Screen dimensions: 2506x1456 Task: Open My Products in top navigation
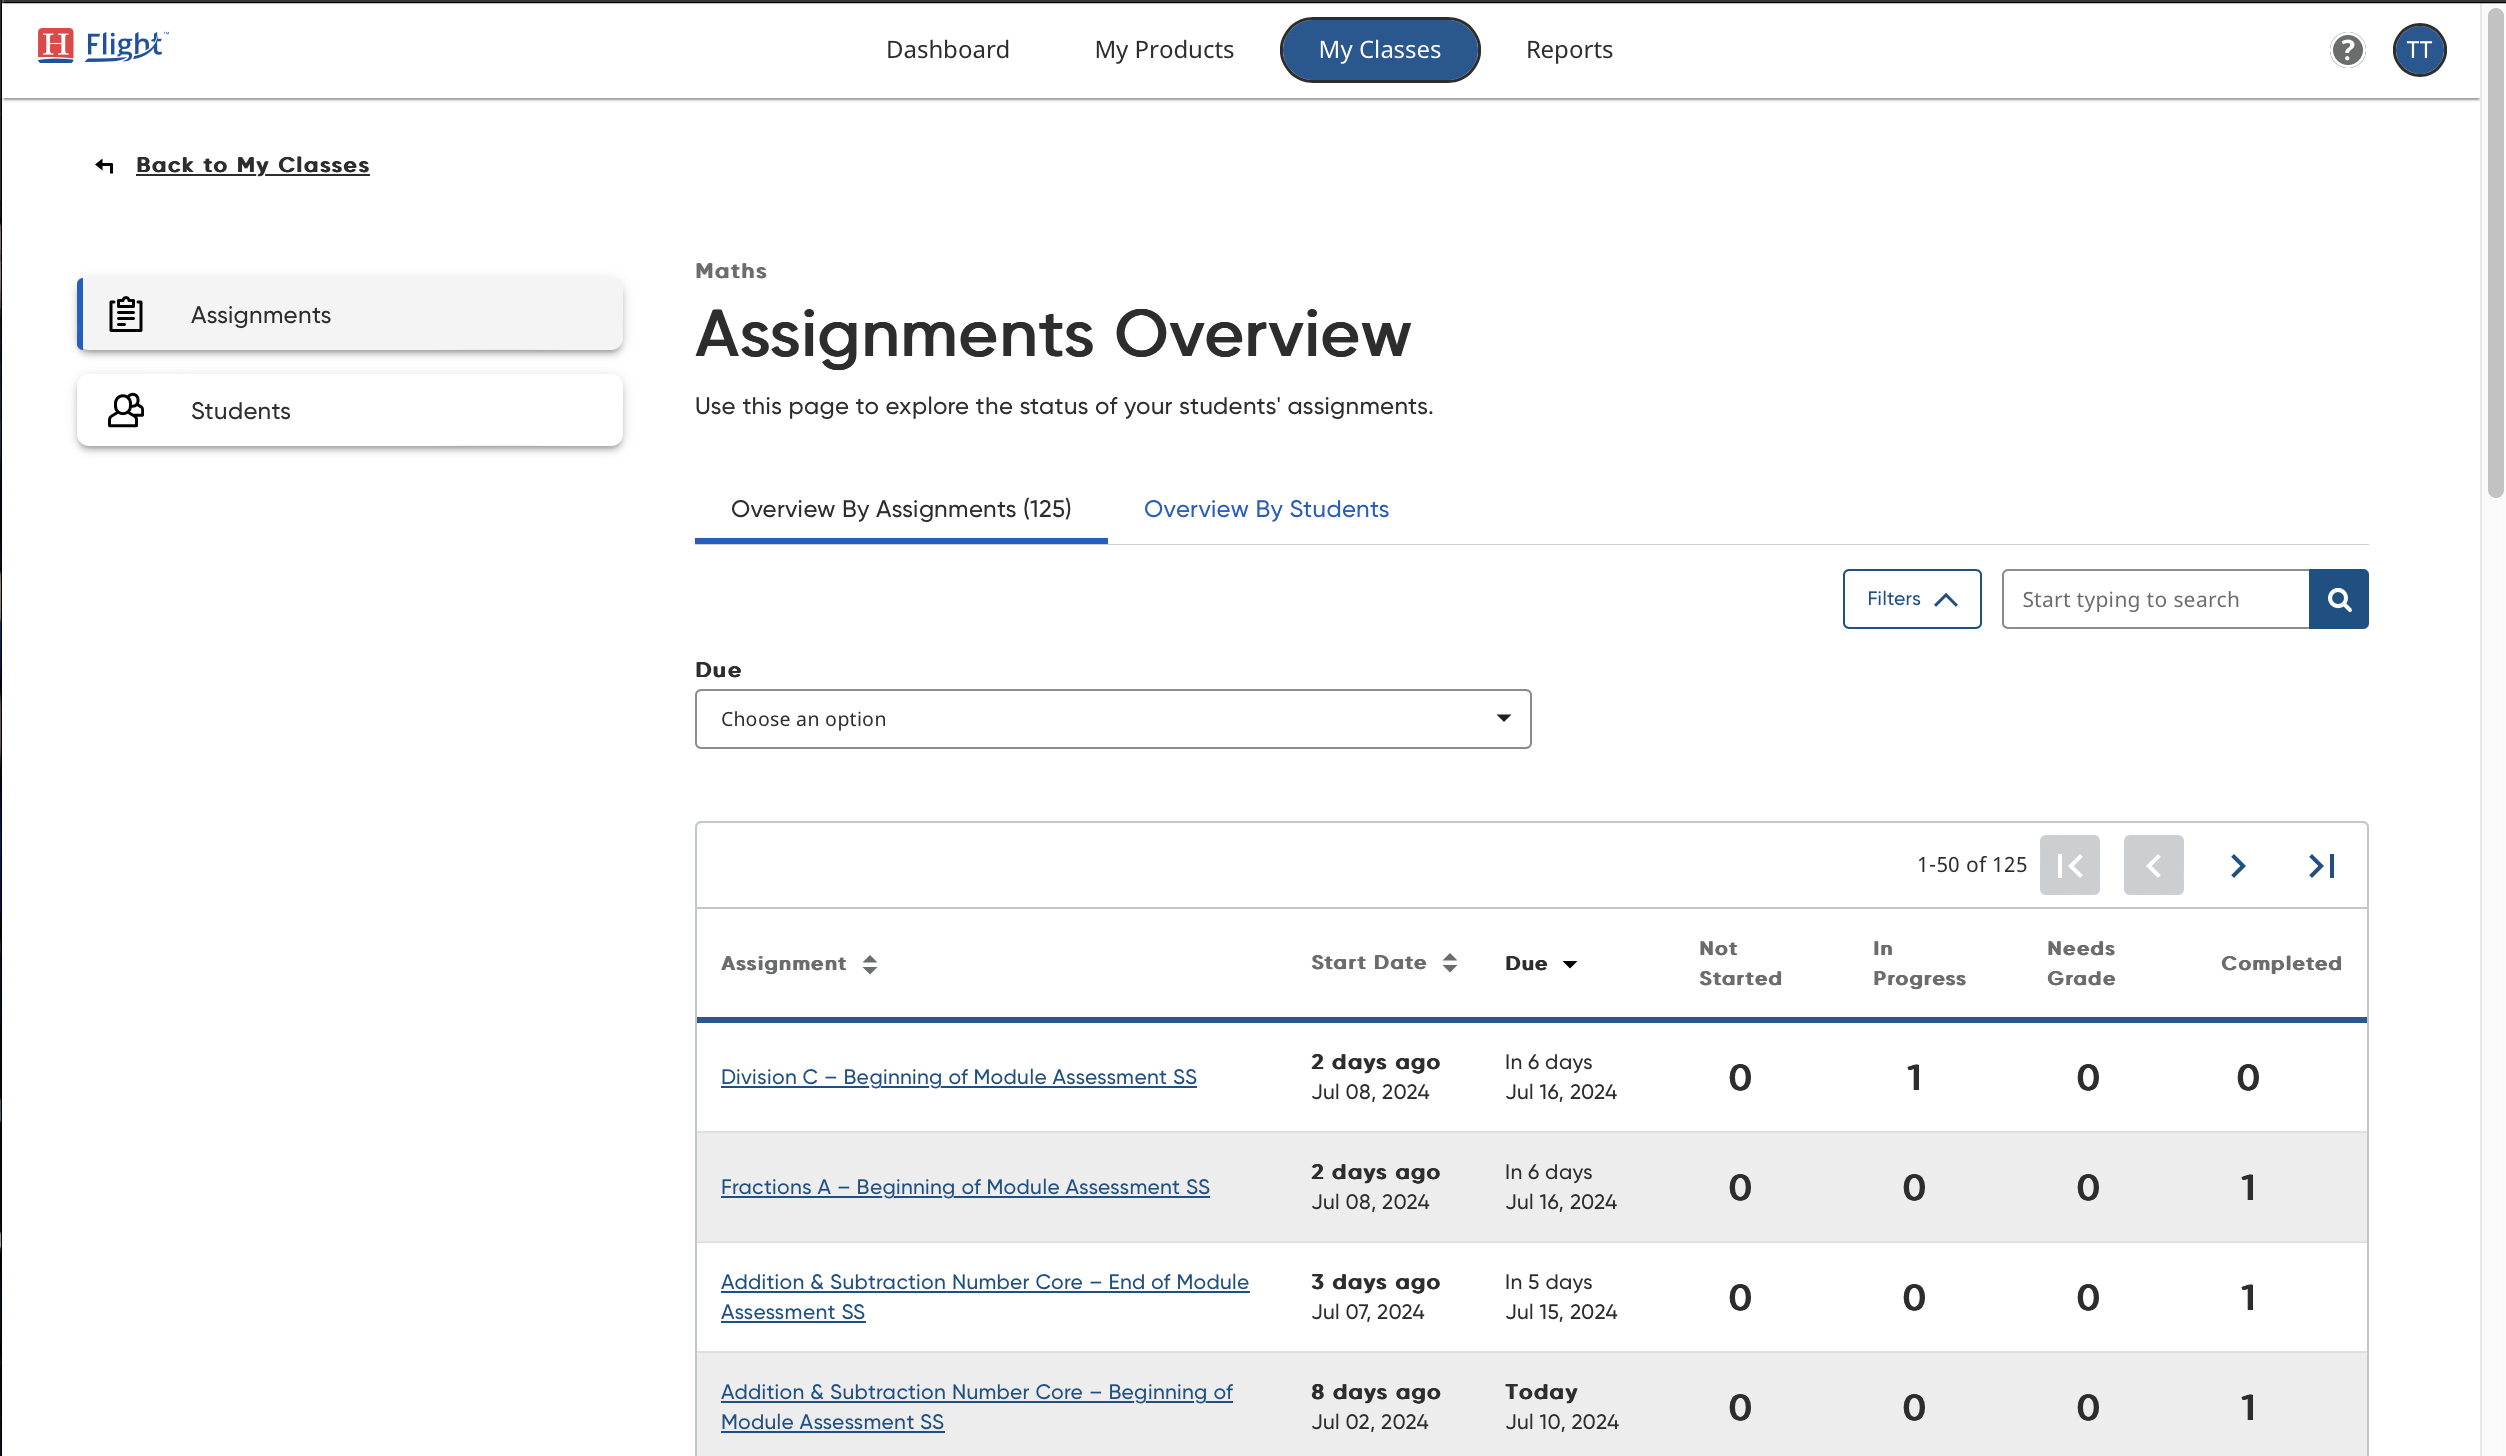coord(1164,50)
